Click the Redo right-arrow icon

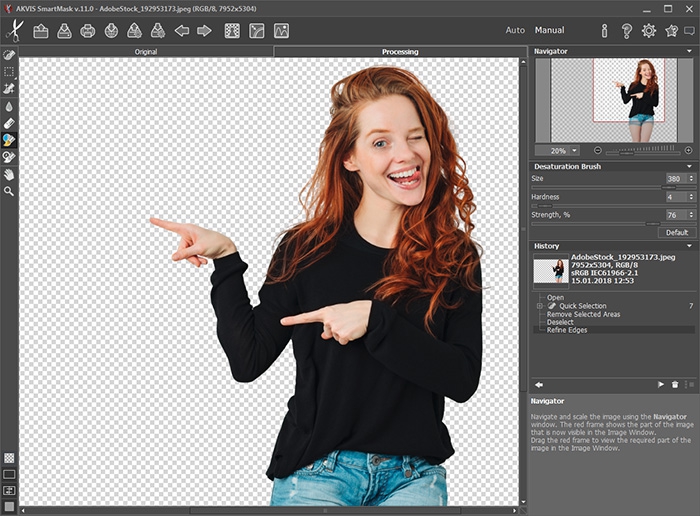(x=204, y=31)
